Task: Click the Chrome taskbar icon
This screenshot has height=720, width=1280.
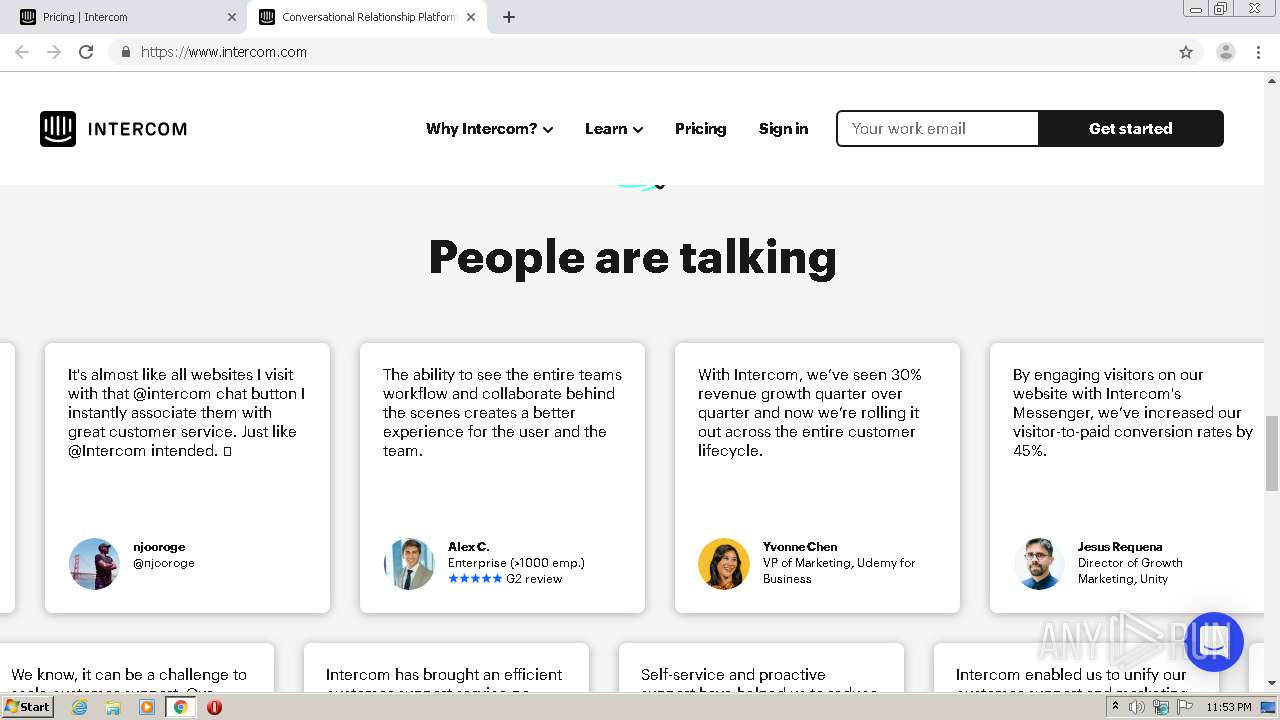Action: point(181,707)
